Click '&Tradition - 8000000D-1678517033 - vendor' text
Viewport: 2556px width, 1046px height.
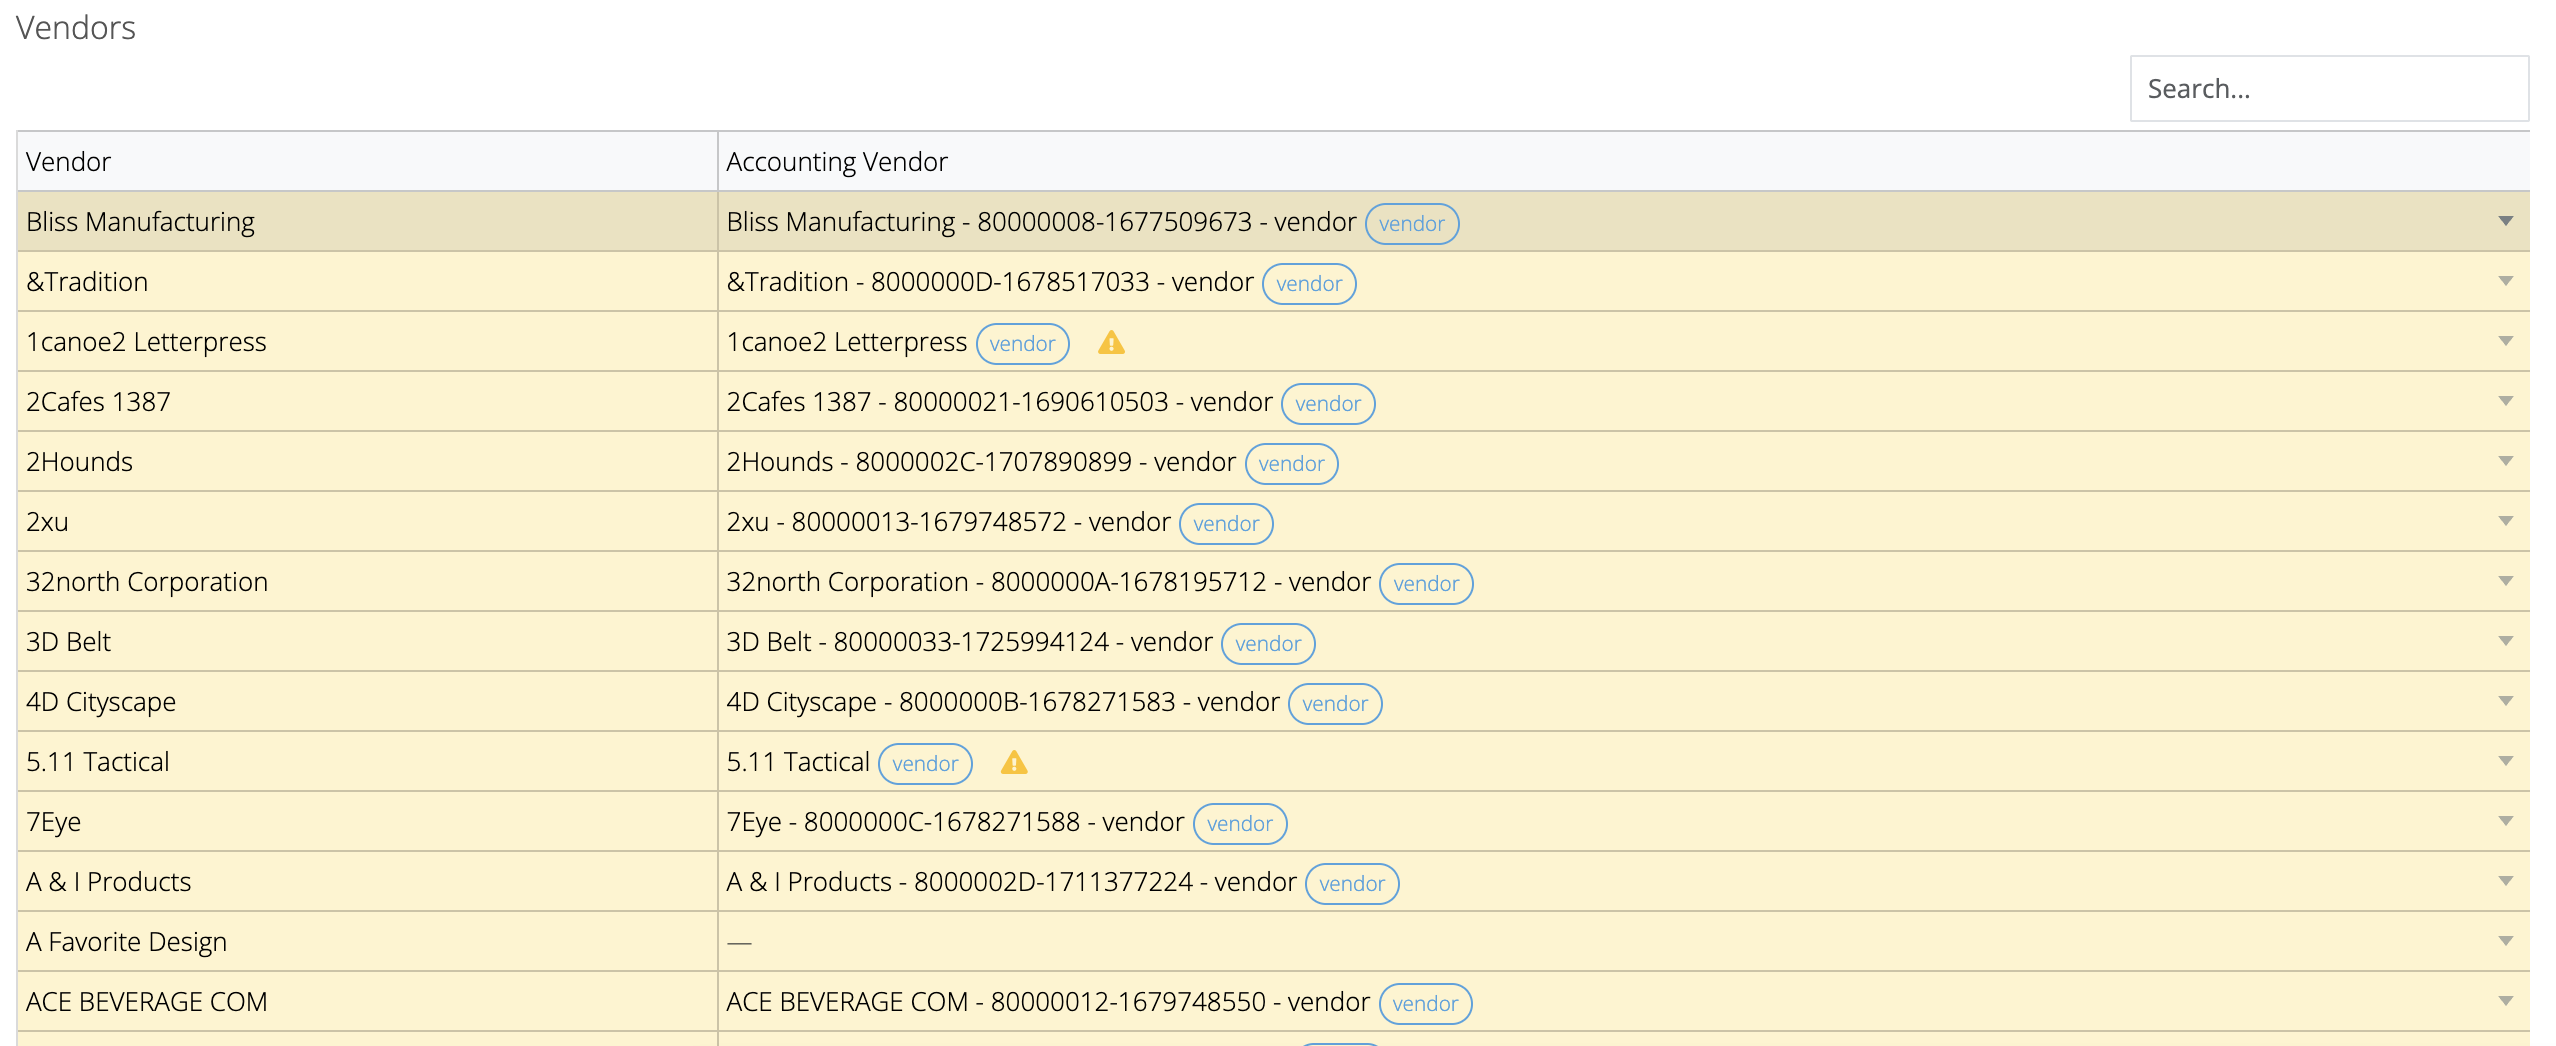tap(990, 281)
